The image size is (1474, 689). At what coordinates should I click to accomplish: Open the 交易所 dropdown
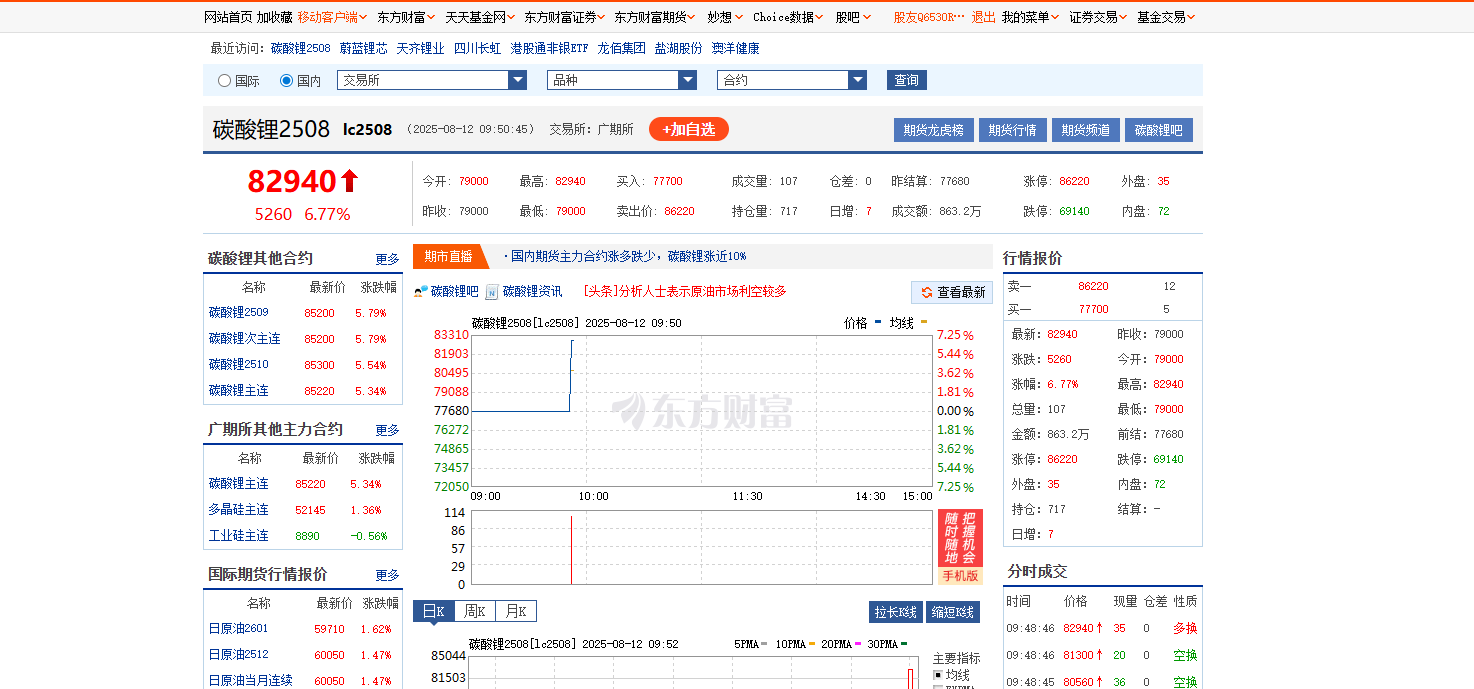[432, 80]
